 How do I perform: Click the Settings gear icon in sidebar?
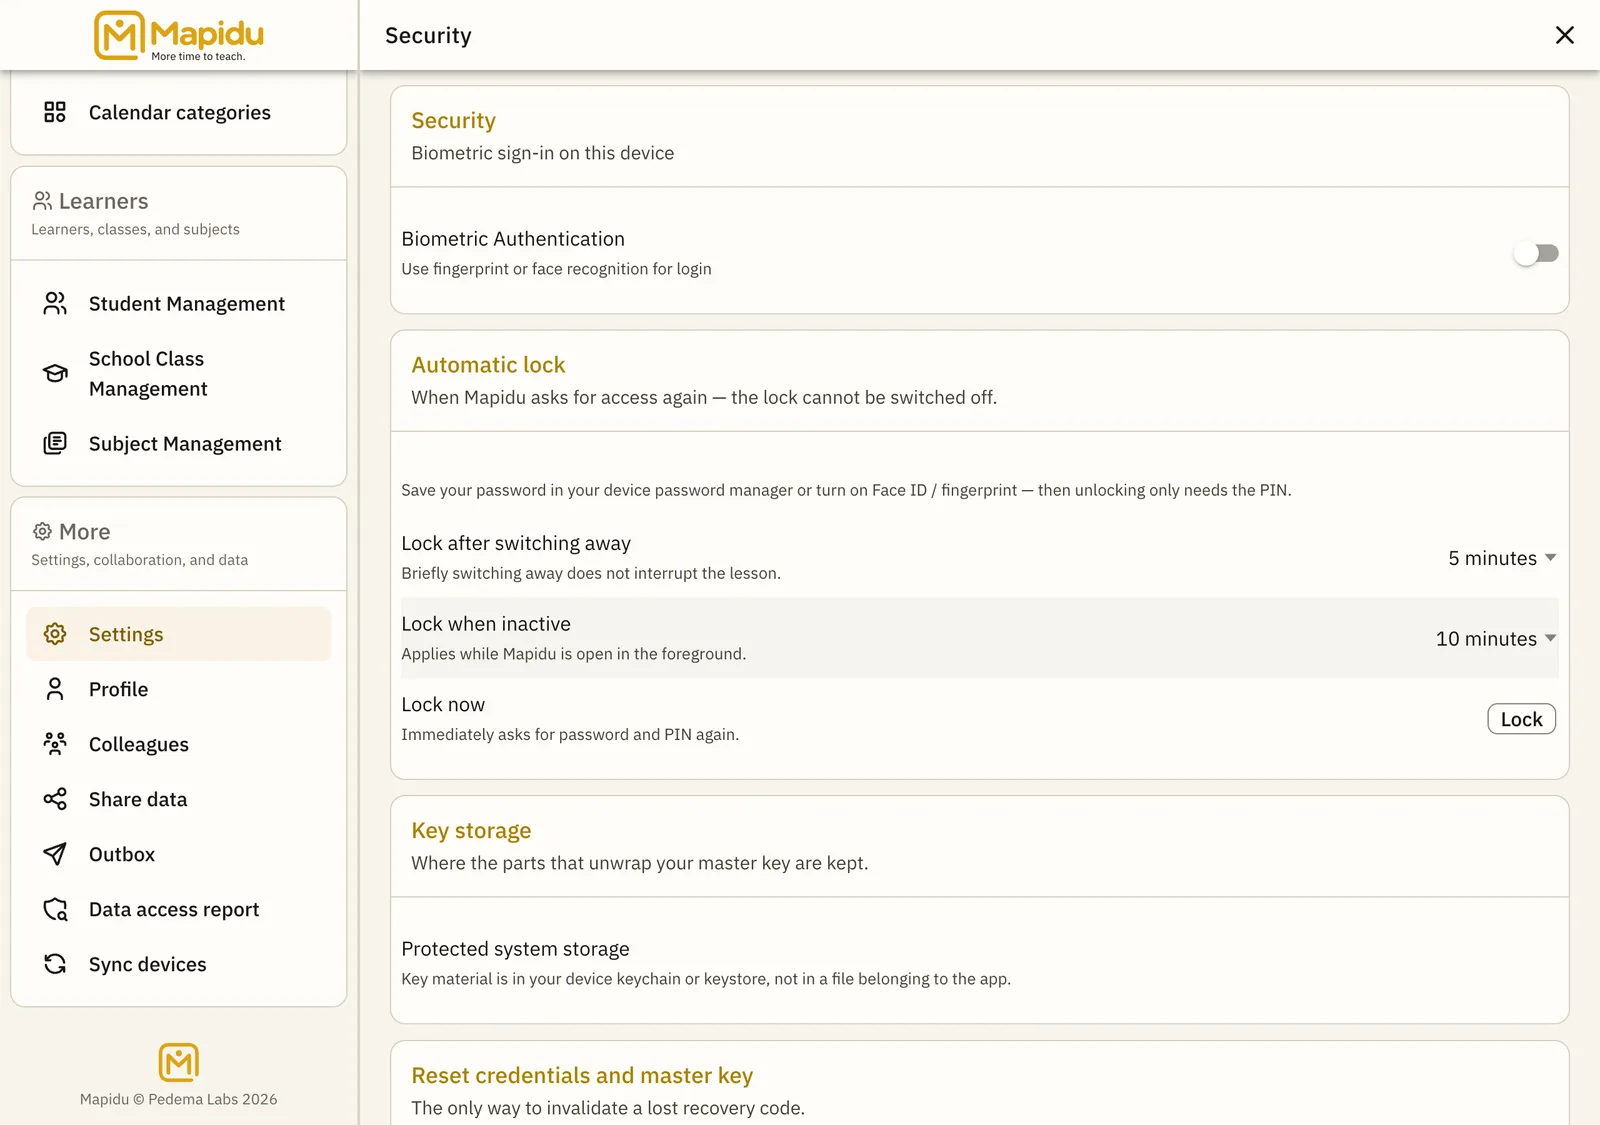click(55, 634)
